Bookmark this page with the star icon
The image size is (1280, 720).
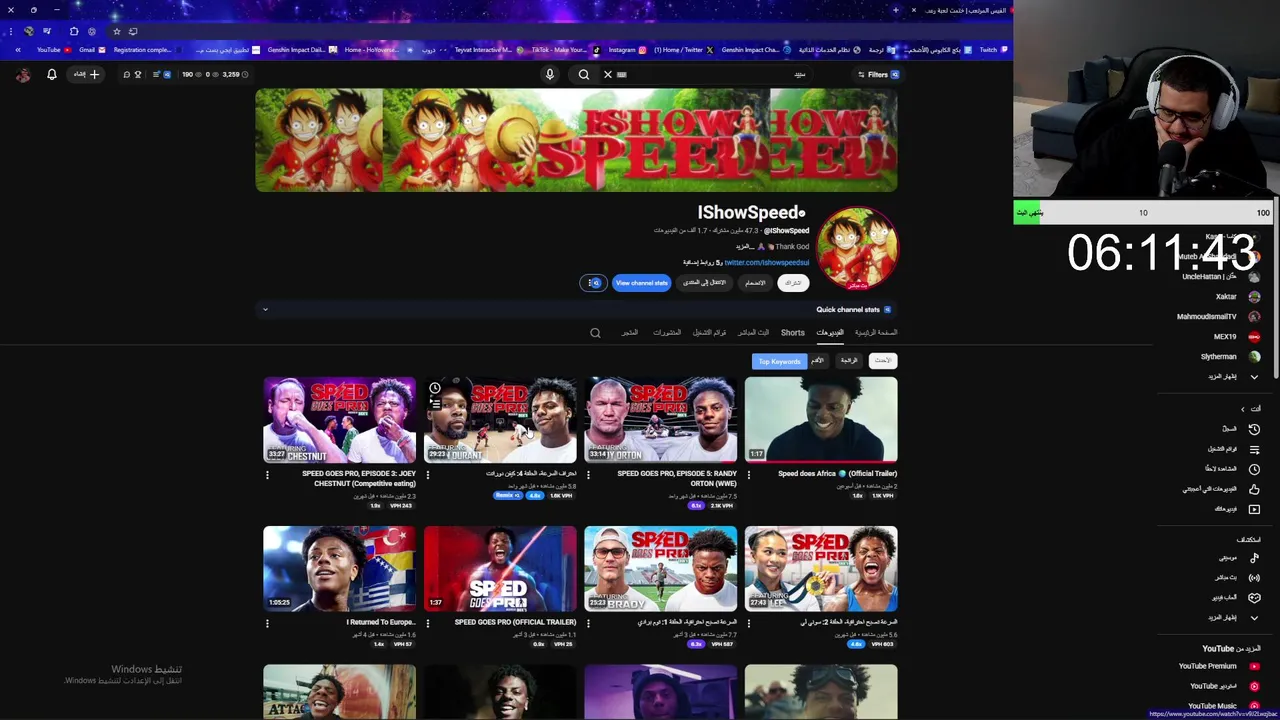click(x=116, y=31)
